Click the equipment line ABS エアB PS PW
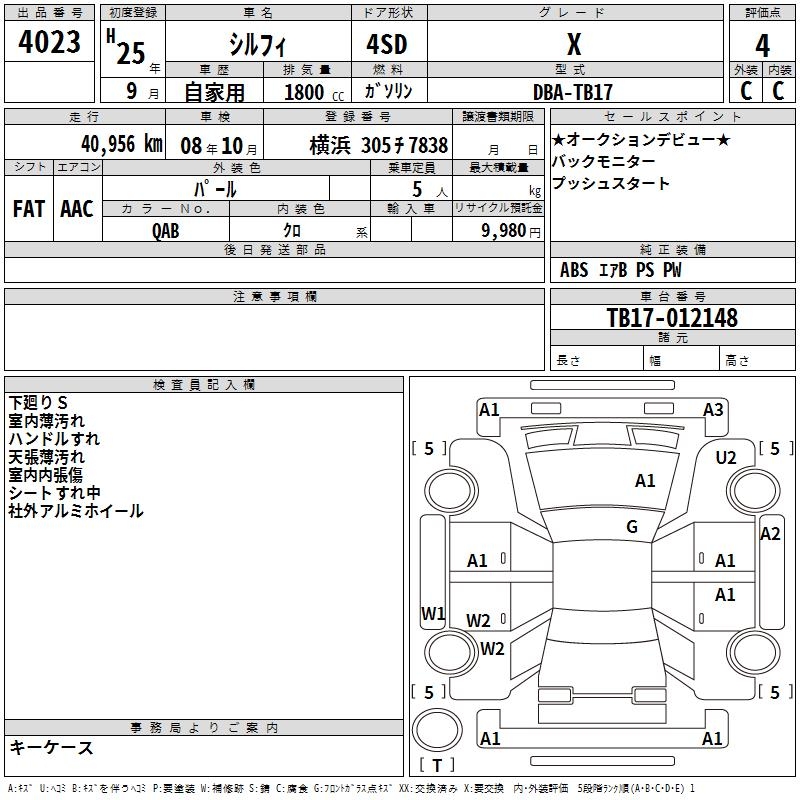This screenshot has height=800, width=800. (x=620, y=270)
